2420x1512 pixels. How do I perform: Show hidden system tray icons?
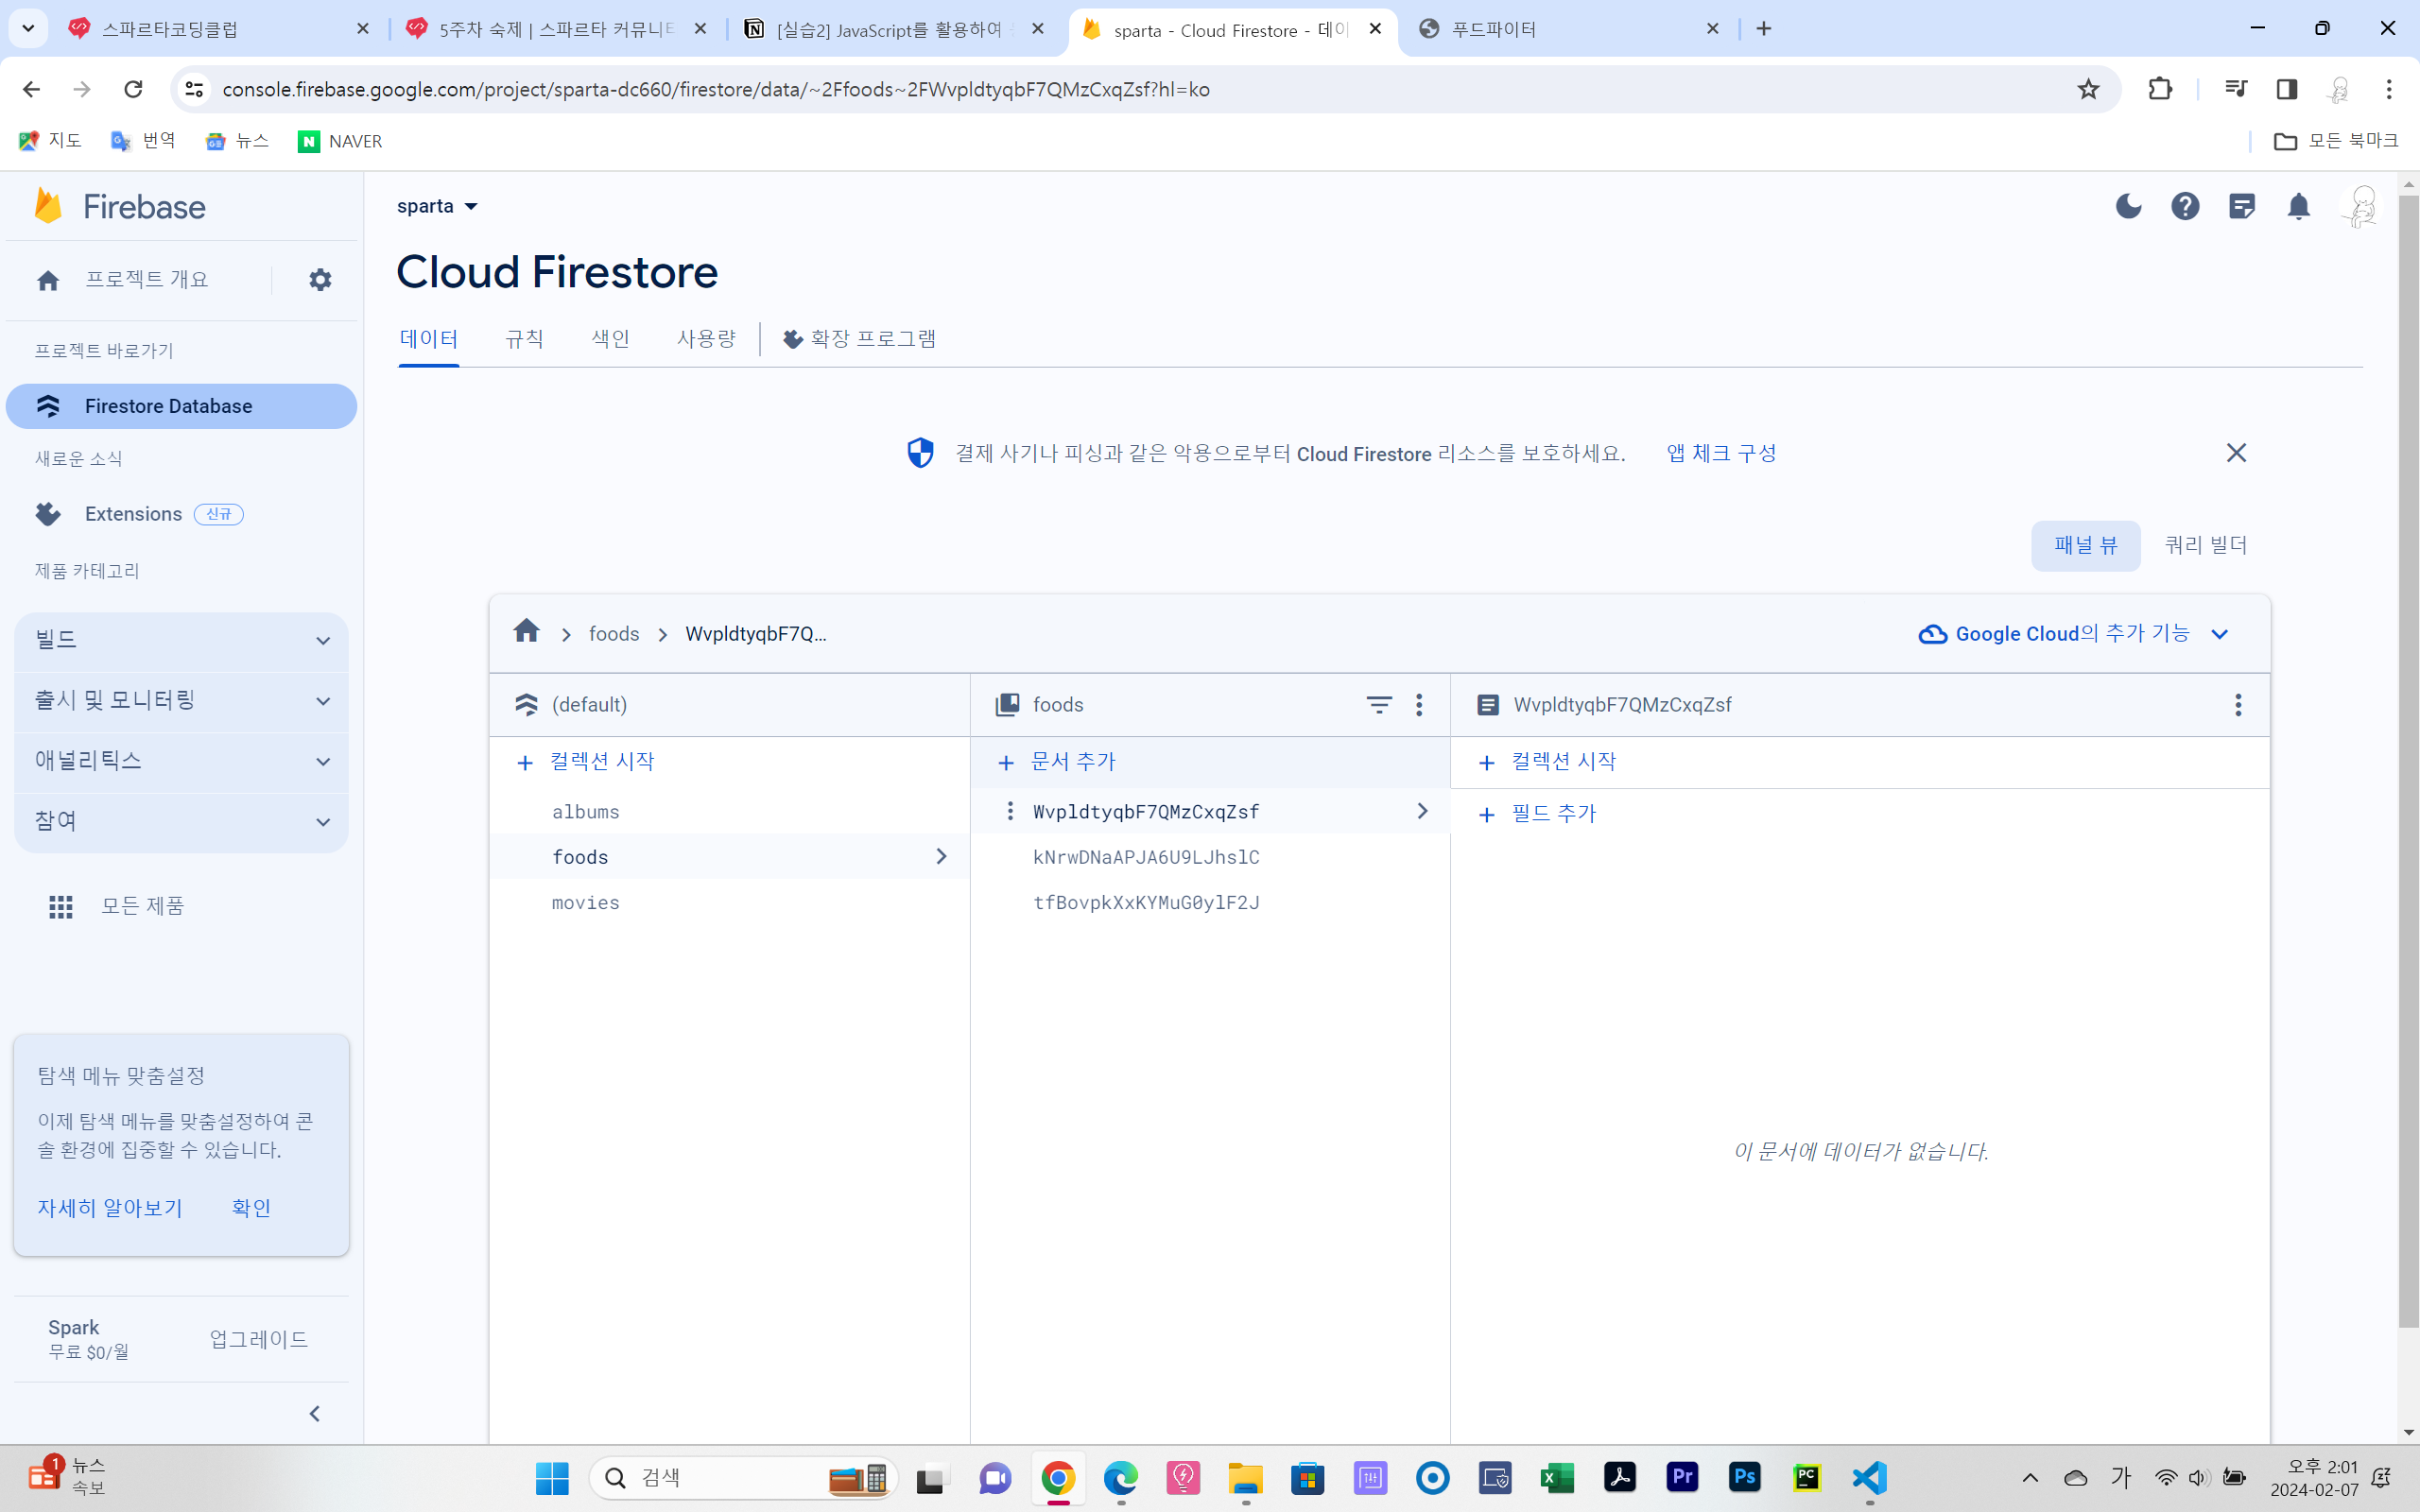click(x=2030, y=1477)
